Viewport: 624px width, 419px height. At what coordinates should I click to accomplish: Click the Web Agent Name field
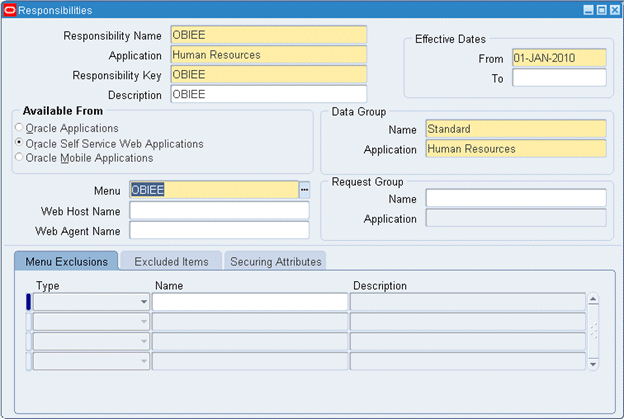tap(219, 230)
